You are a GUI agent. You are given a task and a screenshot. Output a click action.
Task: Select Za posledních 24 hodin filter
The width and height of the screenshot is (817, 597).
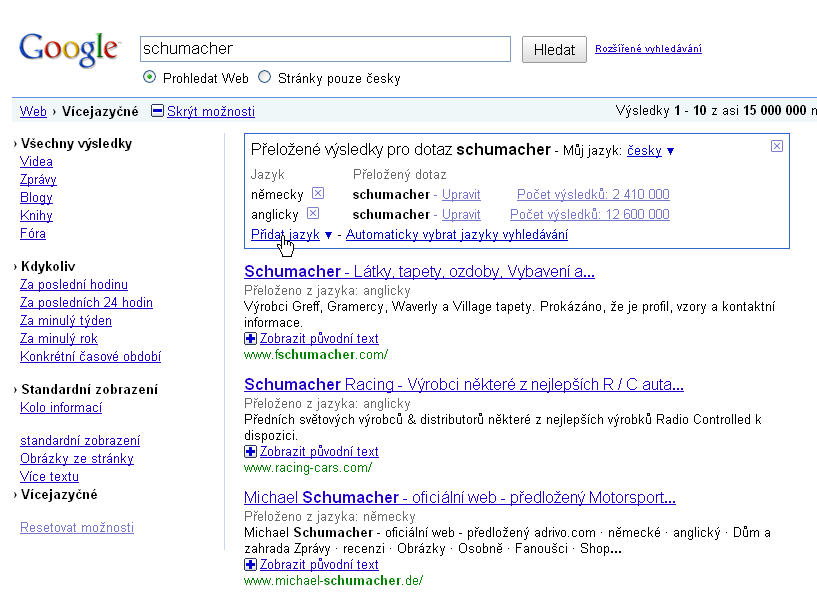pos(86,303)
